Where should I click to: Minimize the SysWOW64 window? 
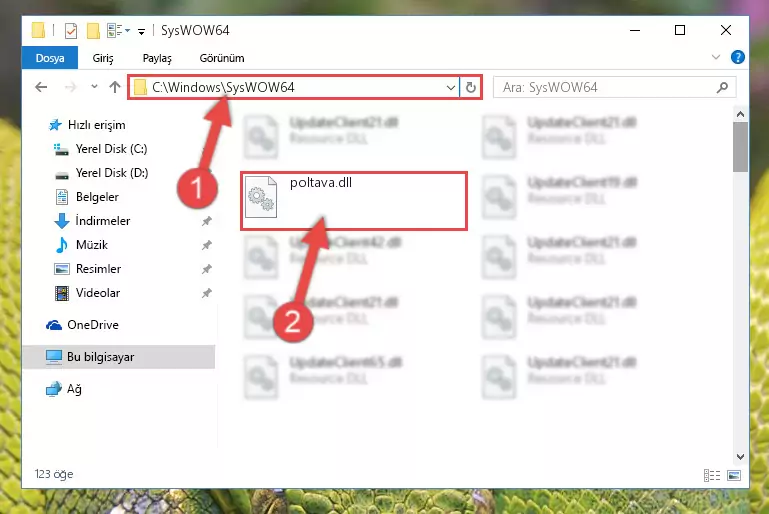[635, 30]
